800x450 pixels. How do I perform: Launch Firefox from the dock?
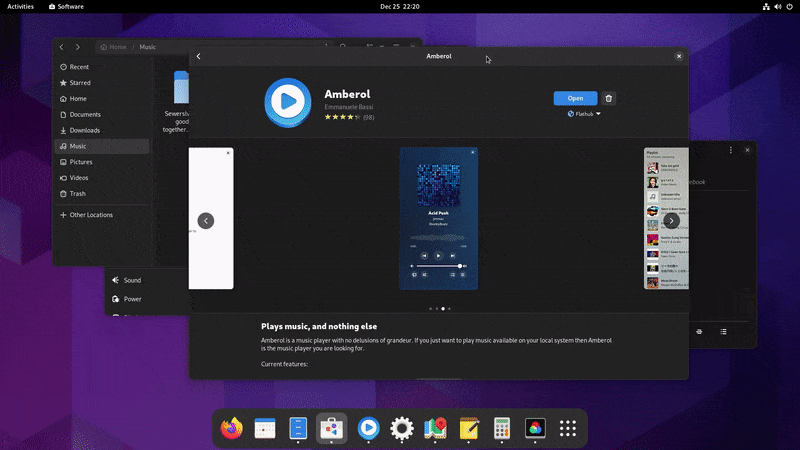(x=232, y=428)
